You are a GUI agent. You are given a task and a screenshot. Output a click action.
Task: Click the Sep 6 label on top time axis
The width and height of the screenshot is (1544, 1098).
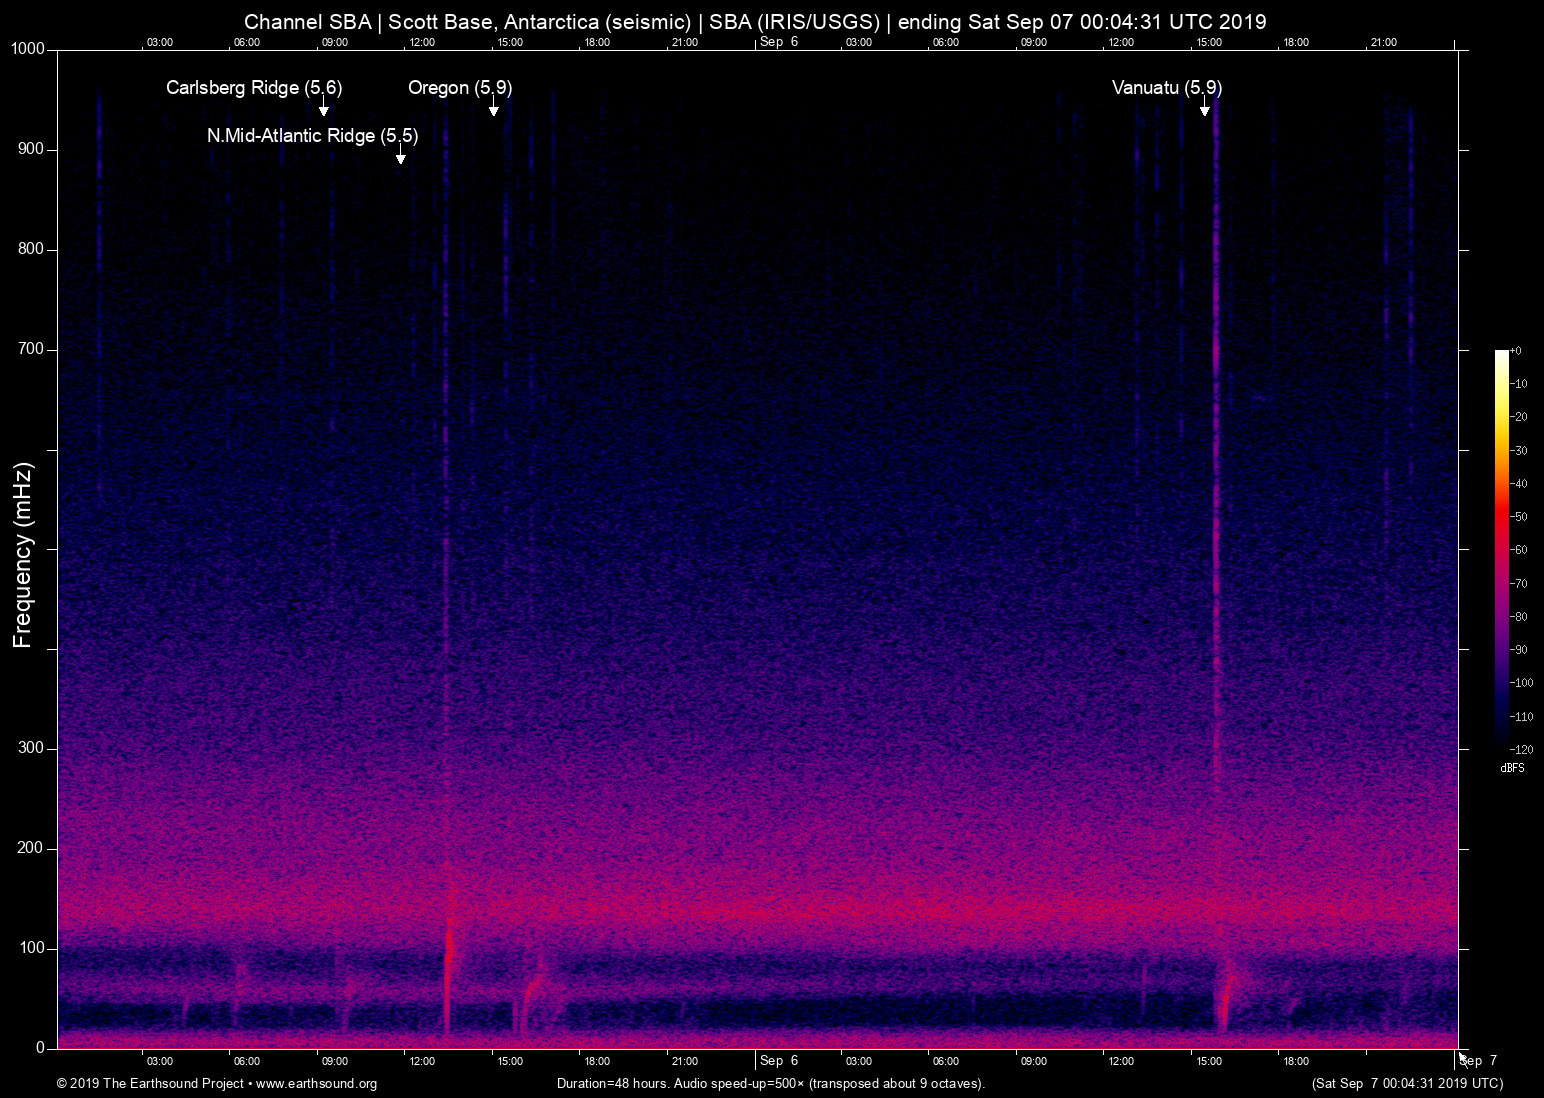779,42
